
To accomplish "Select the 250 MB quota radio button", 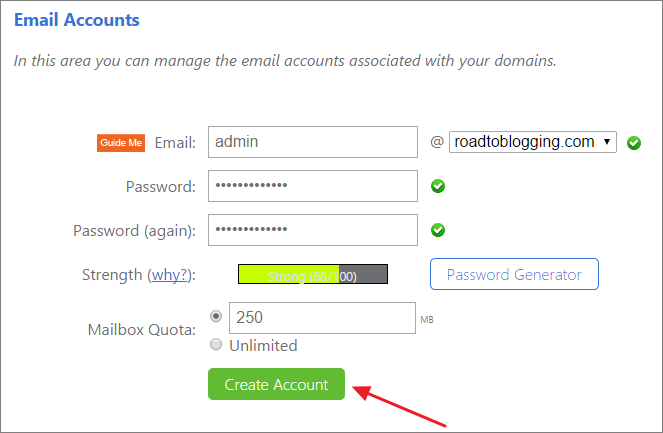I will [216, 316].
